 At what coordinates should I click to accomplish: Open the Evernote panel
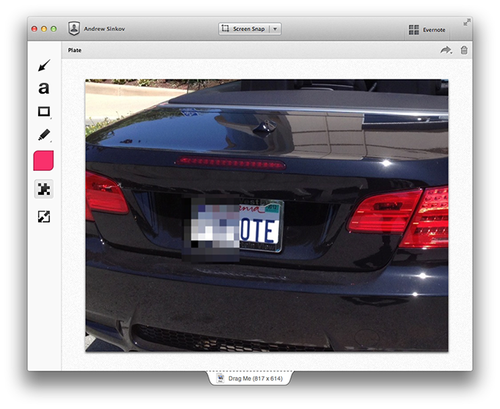pyautogui.click(x=427, y=30)
